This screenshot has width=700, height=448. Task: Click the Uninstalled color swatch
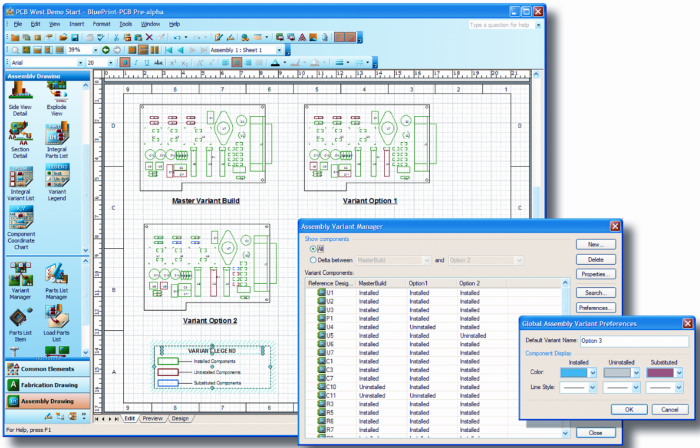[x=617, y=373]
